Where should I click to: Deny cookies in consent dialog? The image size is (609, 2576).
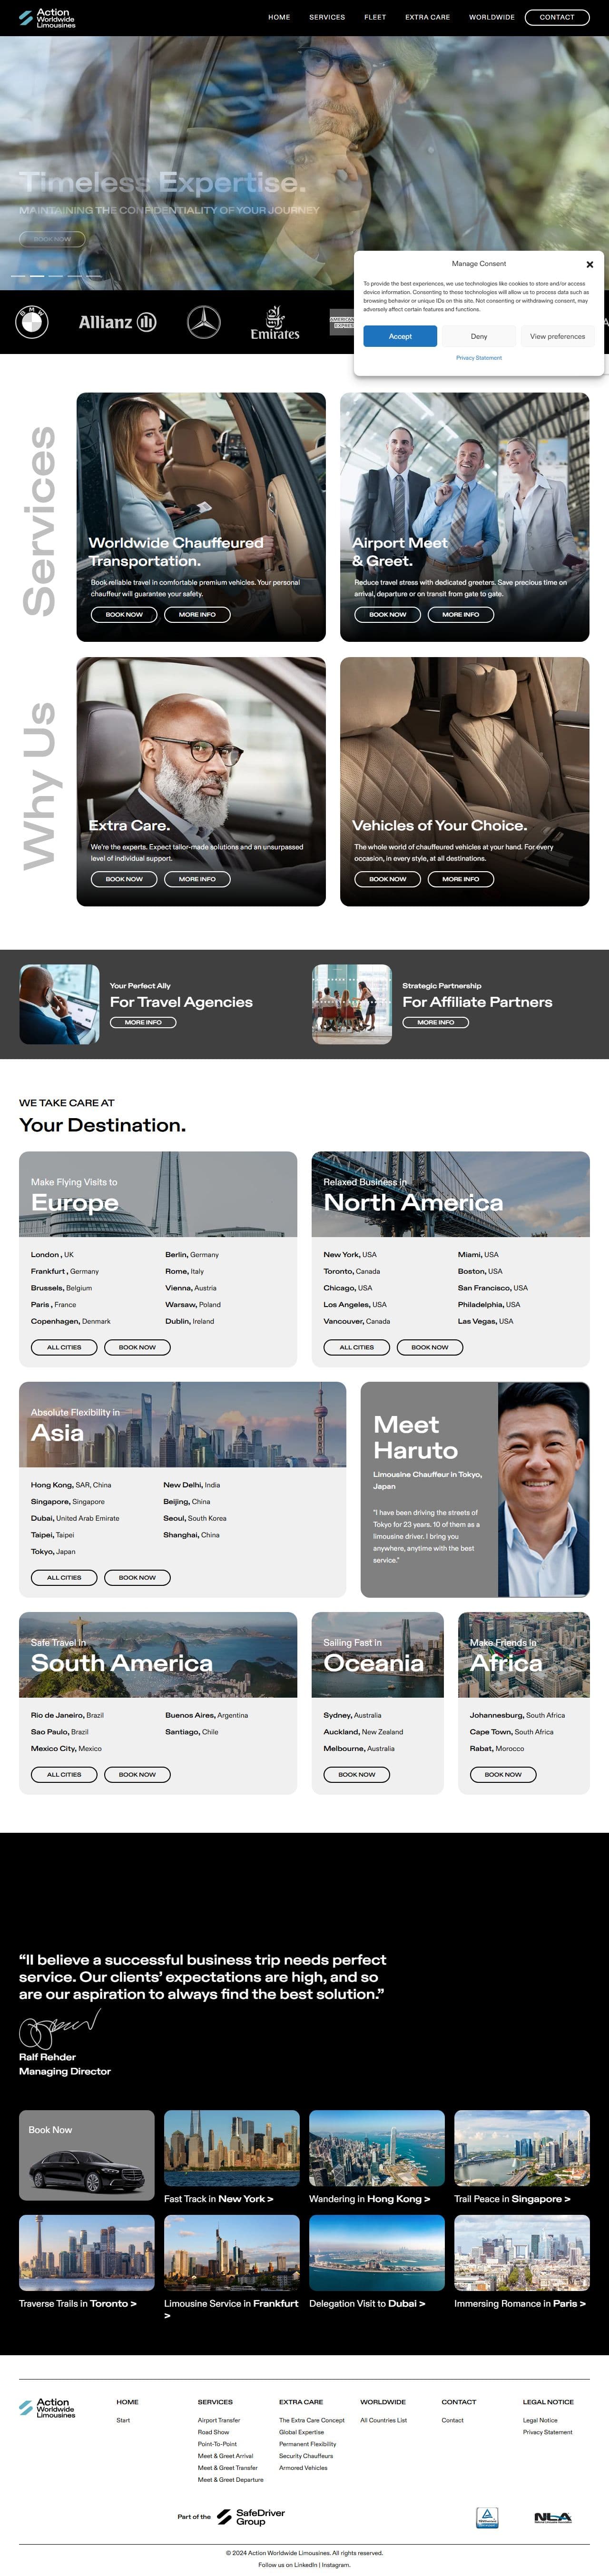point(479,336)
